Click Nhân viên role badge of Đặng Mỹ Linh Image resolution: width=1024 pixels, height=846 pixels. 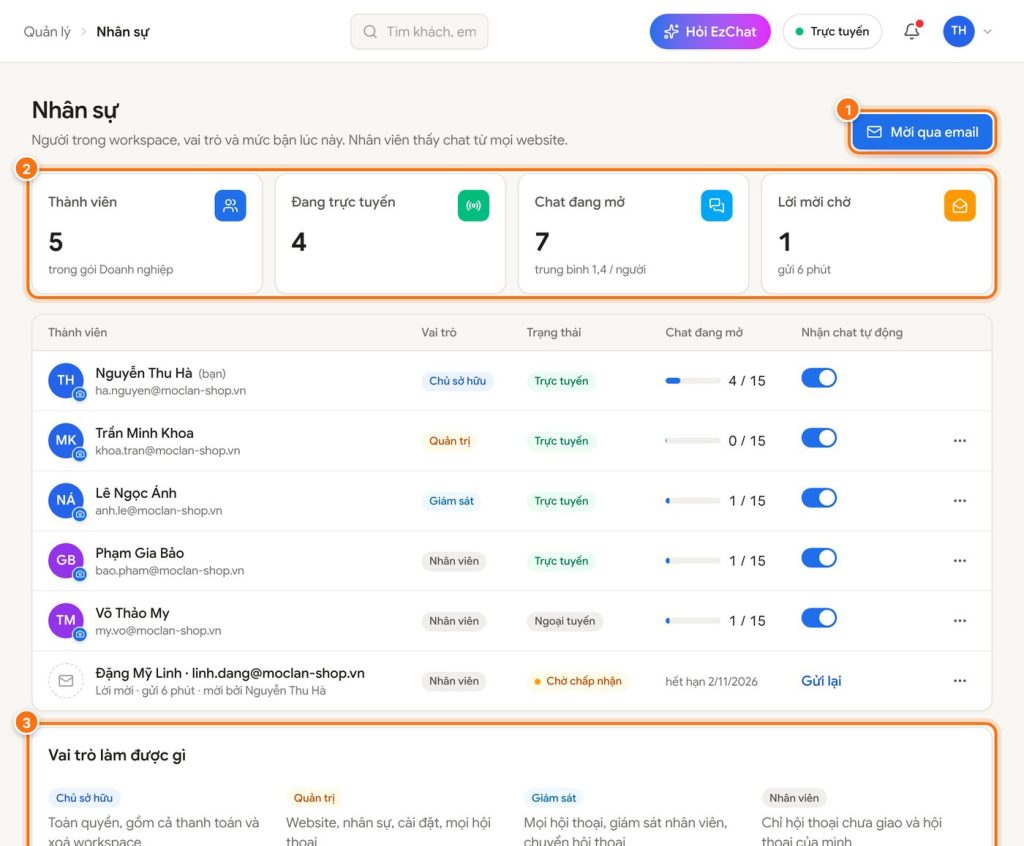[454, 681]
